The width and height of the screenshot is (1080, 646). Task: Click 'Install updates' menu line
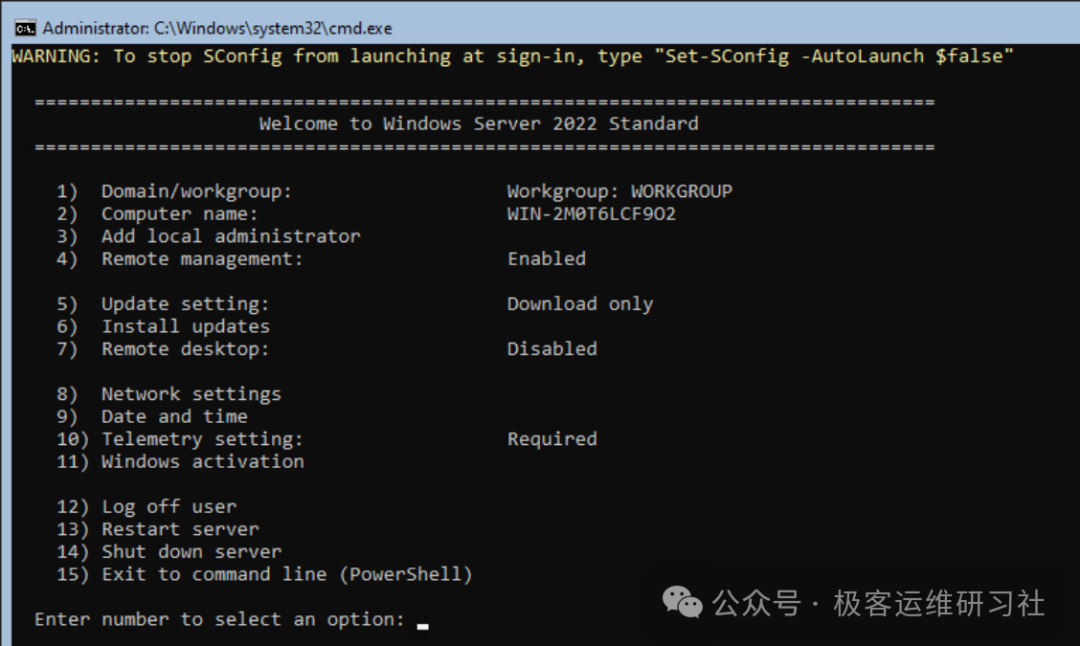tap(185, 326)
